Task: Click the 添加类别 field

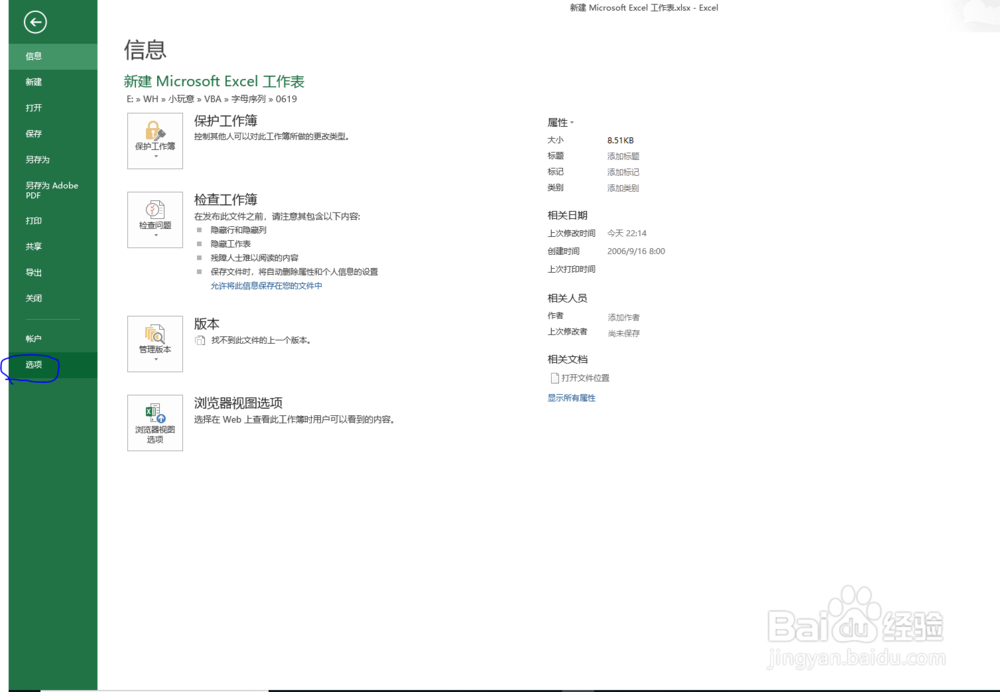Action: [623, 188]
